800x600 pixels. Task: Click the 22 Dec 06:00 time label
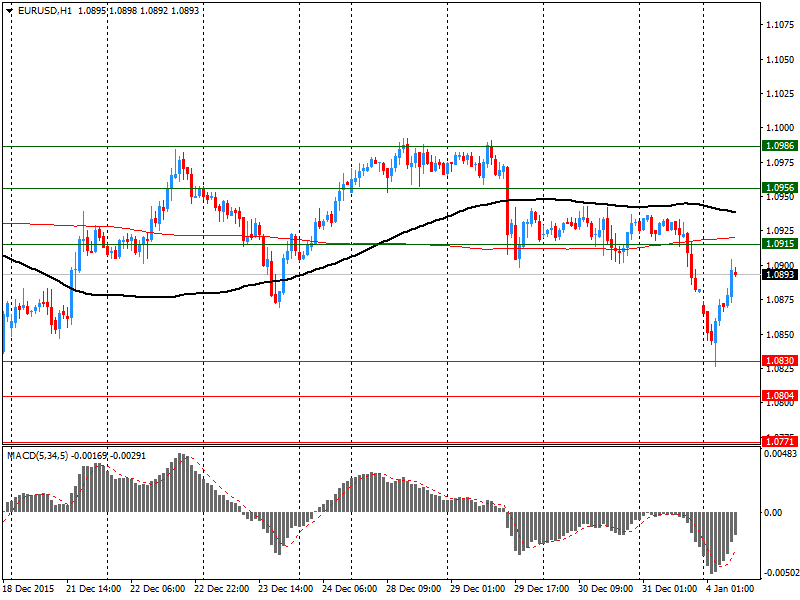pyautogui.click(x=158, y=589)
